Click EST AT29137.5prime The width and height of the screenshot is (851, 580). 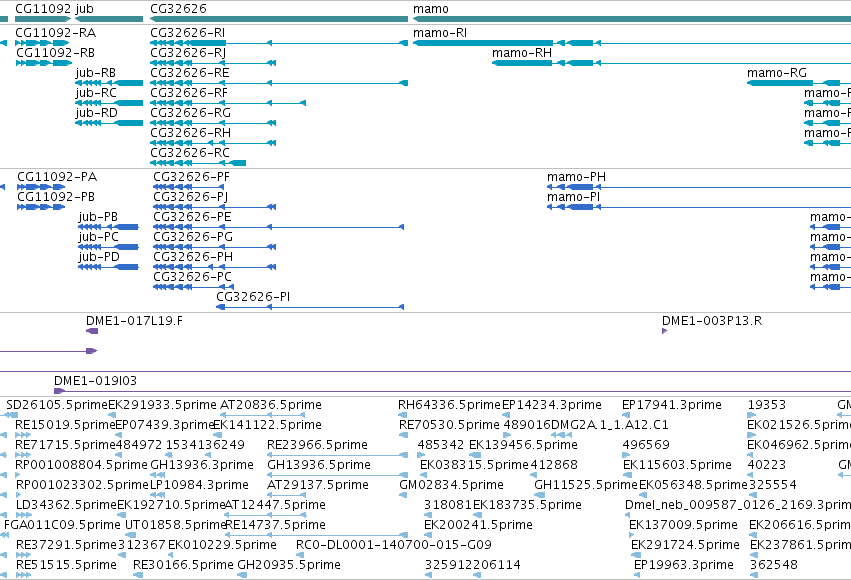click(317, 485)
